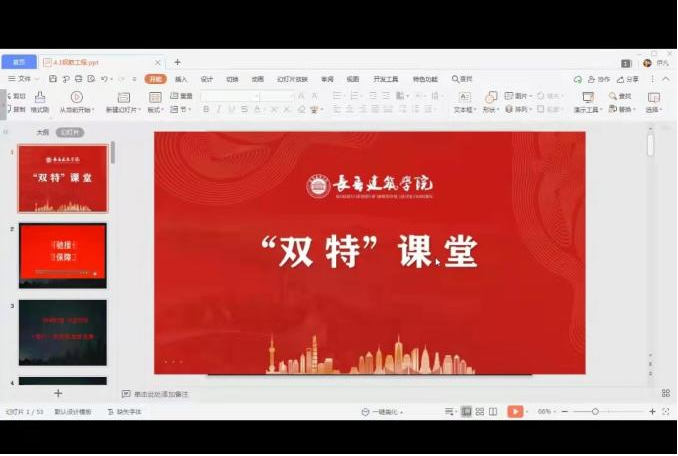Screen dimensions: 678x456
Task: Click the orange slideshow play button in status bar
Action: (x=515, y=411)
